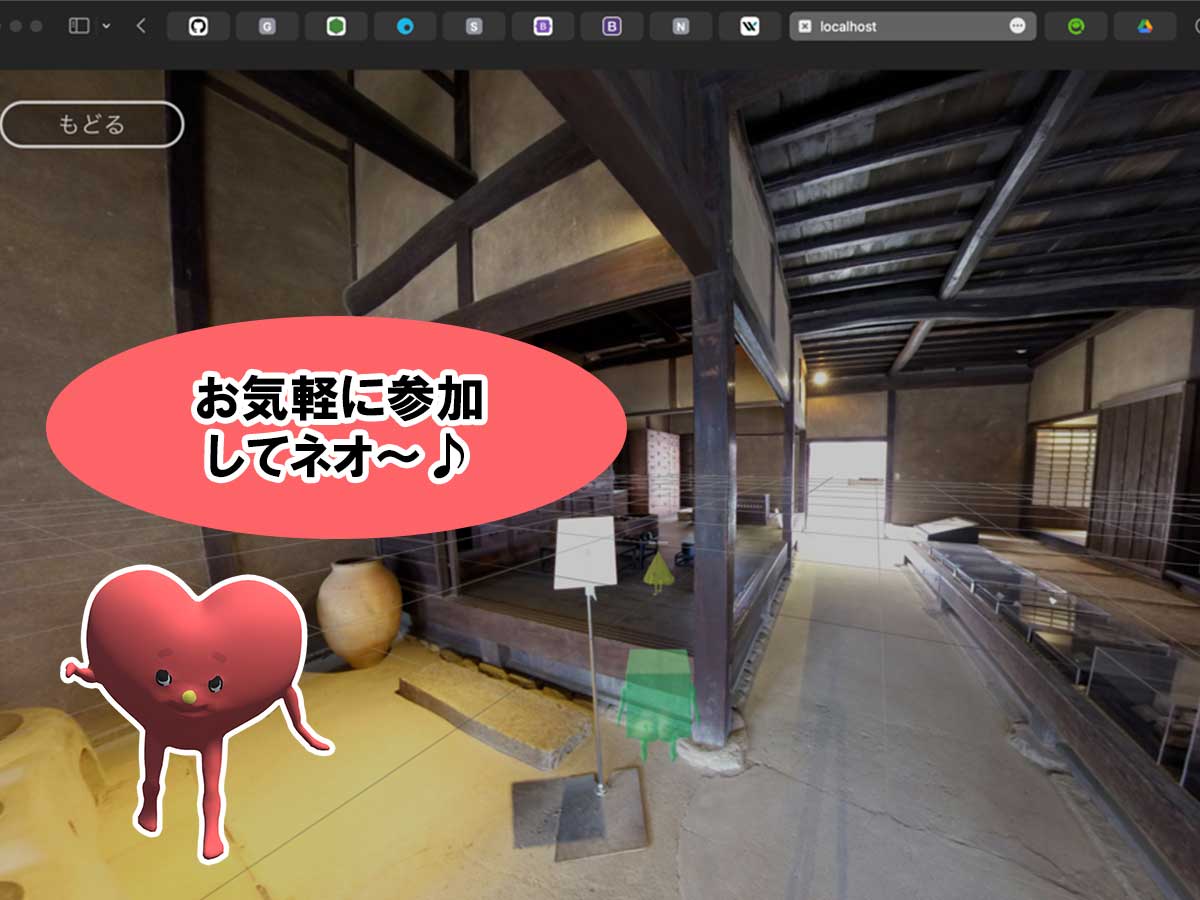Image resolution: width=1200 pixels, height=900 pixels.
Task: Click the small yellow cone avatar
Action: pyautogui.click(x=657, y=575)
